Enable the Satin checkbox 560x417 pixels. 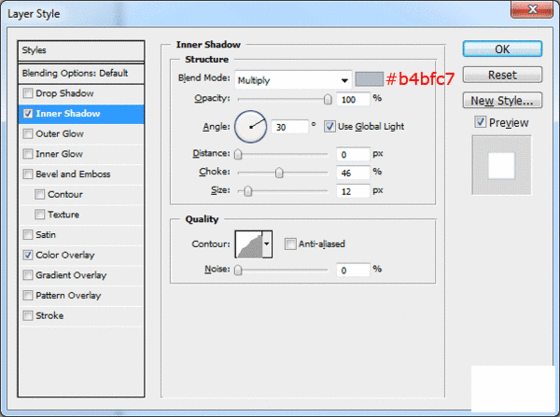click(28, 235)
